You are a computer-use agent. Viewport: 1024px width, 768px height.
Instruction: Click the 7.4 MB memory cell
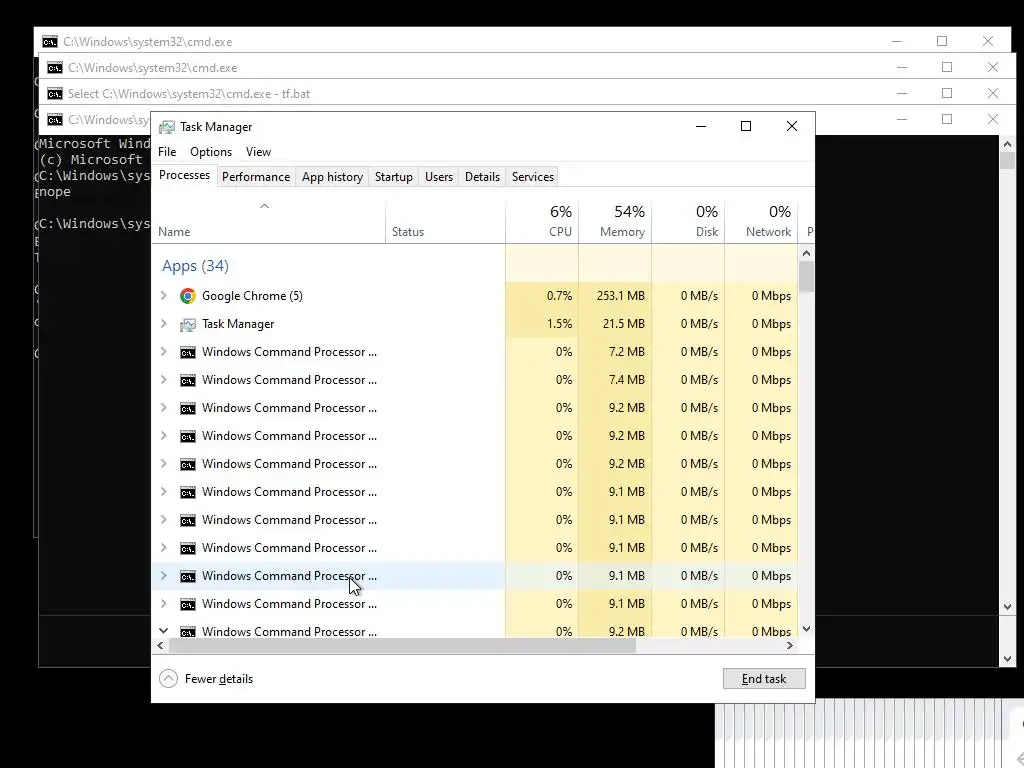[615, 379]
